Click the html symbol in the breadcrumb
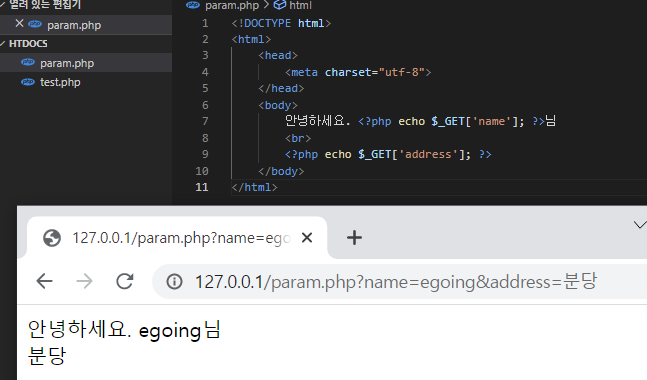647x380 pixels. click(x=300, y=5)
